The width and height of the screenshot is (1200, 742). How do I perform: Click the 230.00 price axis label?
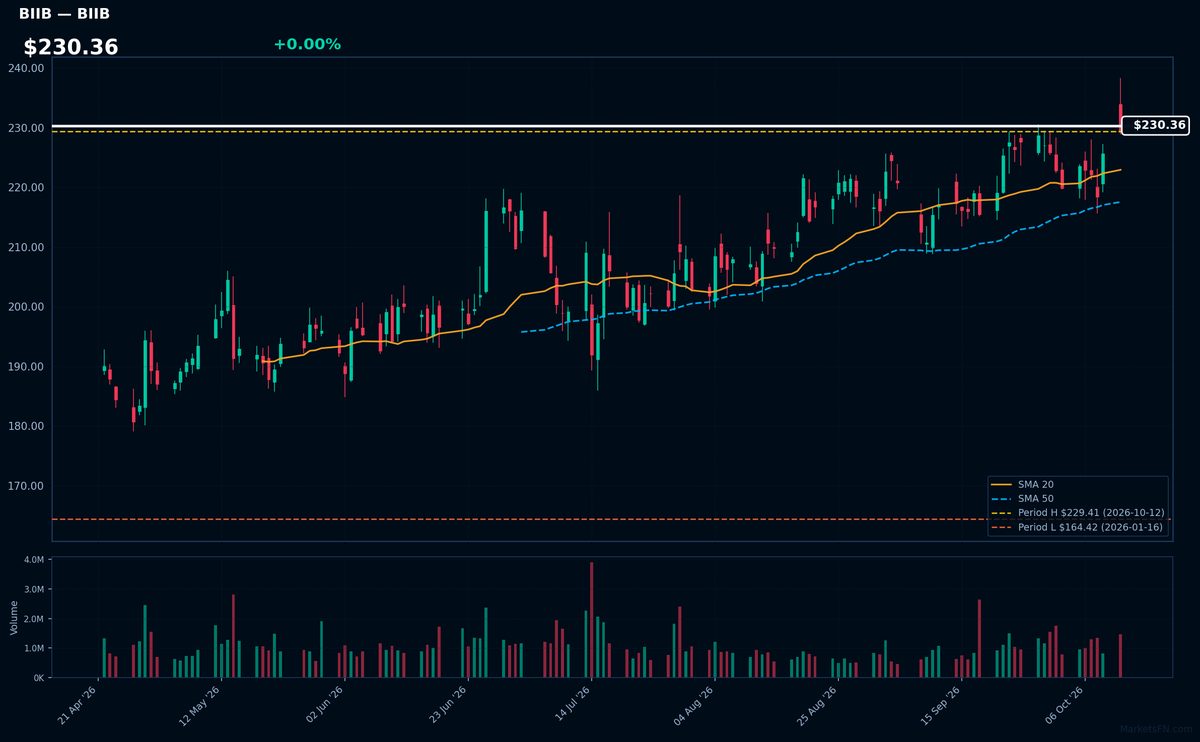(x=26, y=128)
